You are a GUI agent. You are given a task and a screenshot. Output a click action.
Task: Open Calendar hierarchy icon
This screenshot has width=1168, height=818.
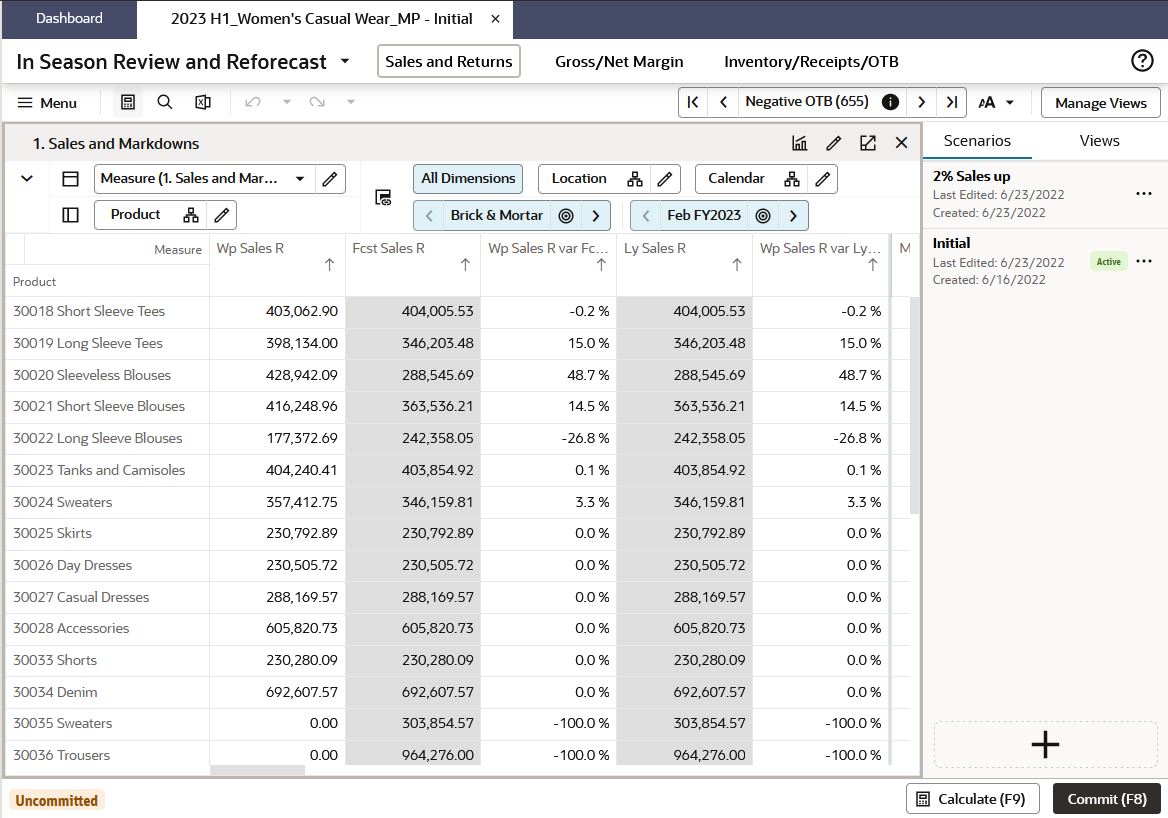[x=792, y=179]
